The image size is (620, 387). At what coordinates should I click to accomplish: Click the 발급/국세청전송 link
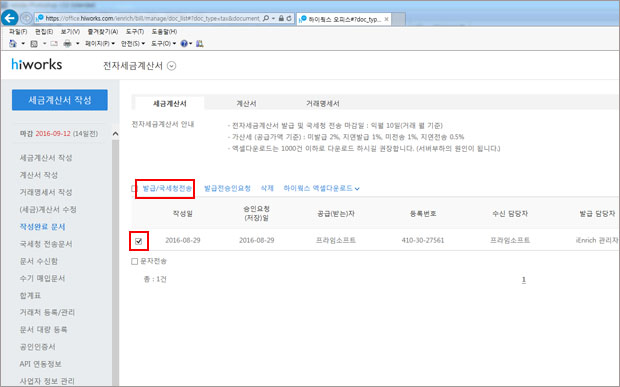click(167, 188)
